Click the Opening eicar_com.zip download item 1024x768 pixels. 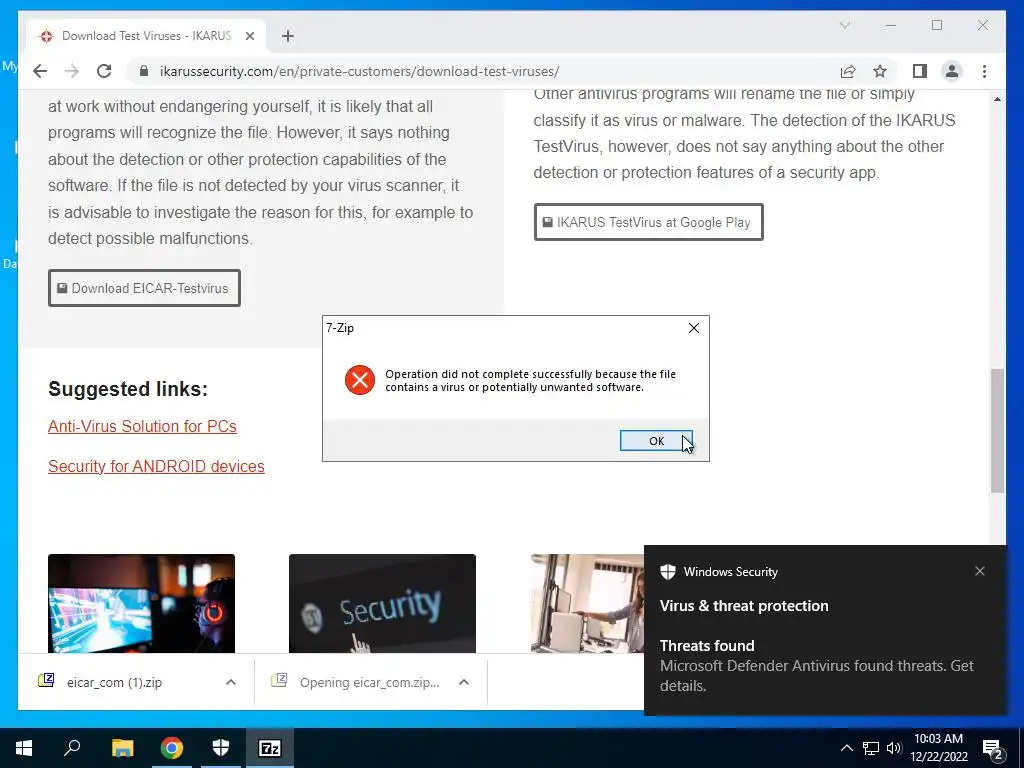pos(369,682)
